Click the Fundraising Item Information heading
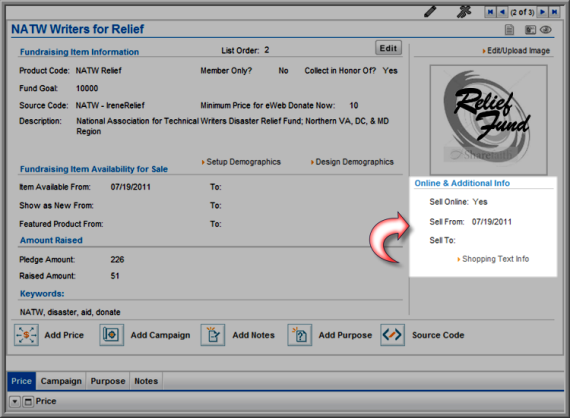Viewport: 570px width, 418px height. point(79,52)
